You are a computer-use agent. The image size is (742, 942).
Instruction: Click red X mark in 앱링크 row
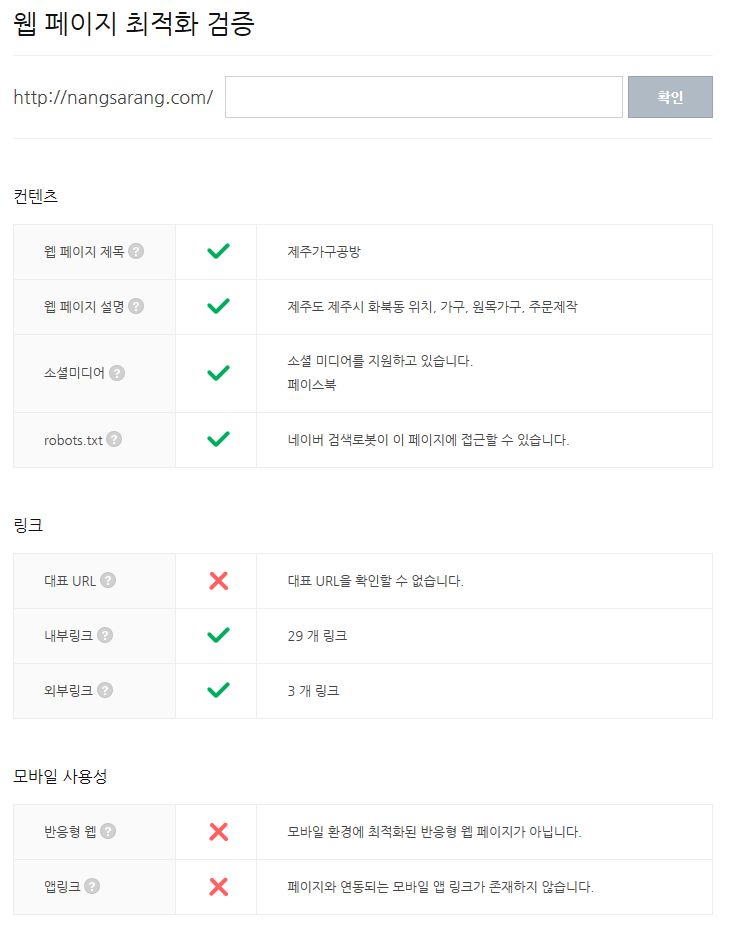219,887
